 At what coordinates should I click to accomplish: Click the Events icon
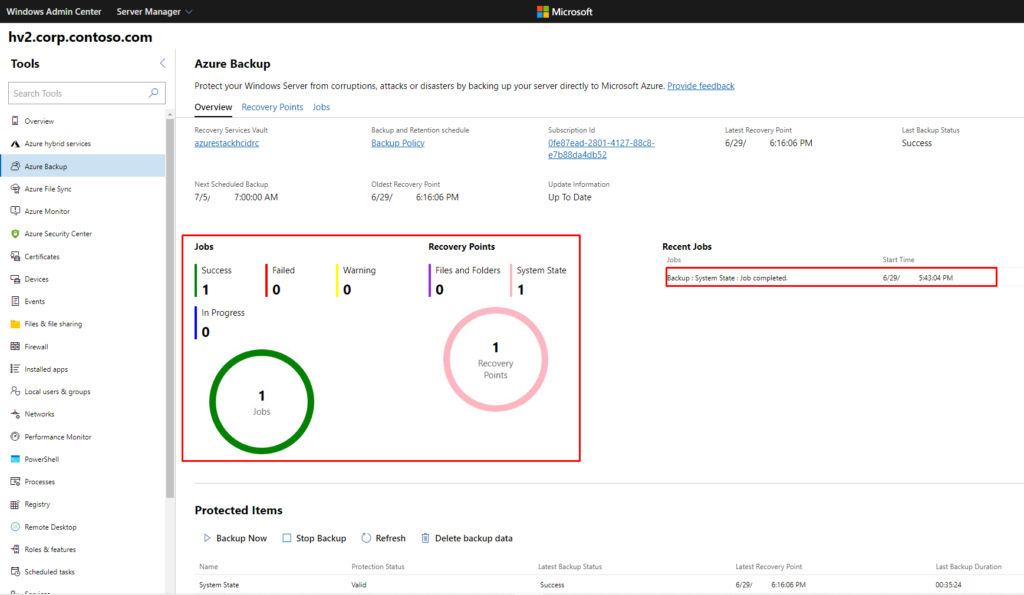pos(15,301)
